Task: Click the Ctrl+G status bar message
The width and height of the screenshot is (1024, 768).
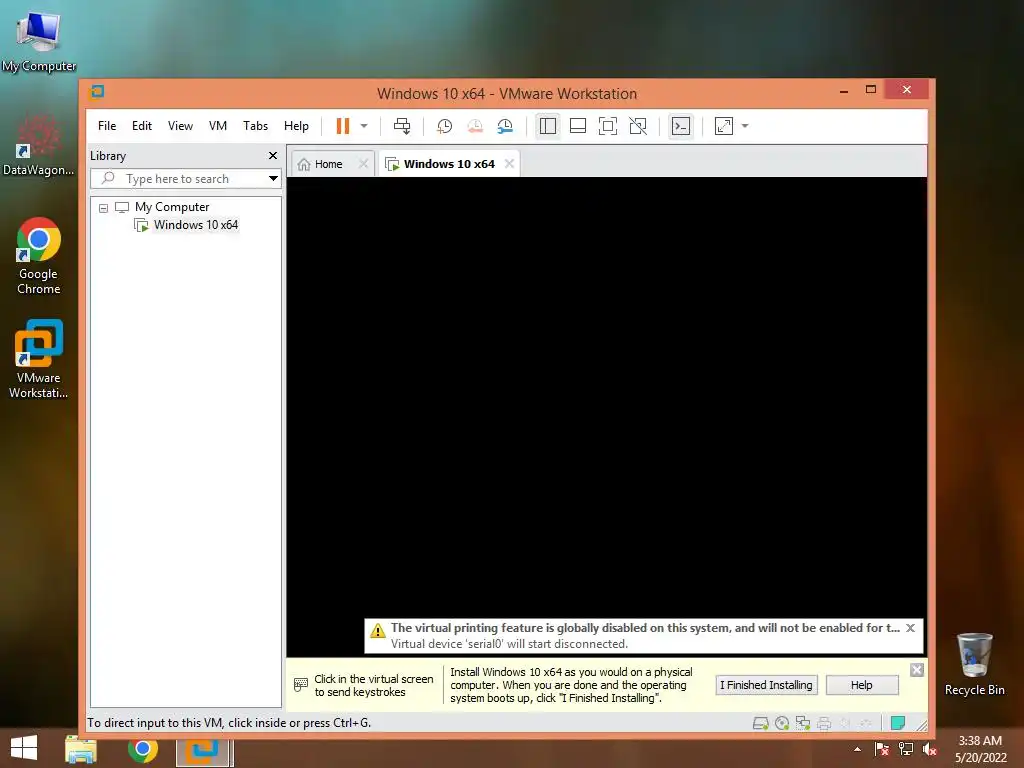Action: (229, 723)
